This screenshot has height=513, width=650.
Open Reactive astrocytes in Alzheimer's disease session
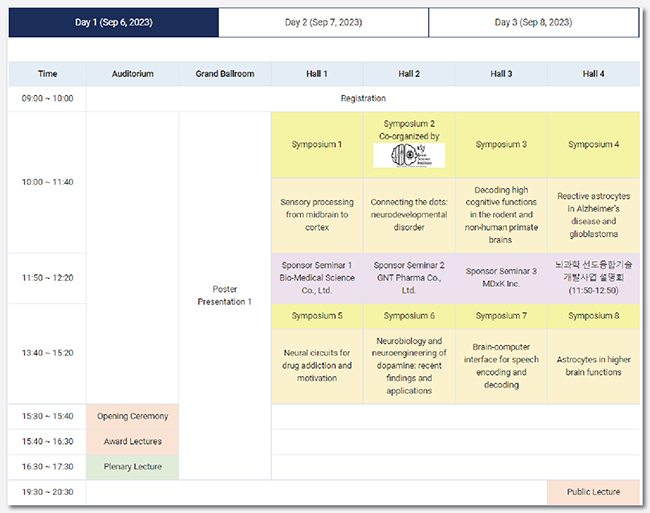(x=594, y=215)
